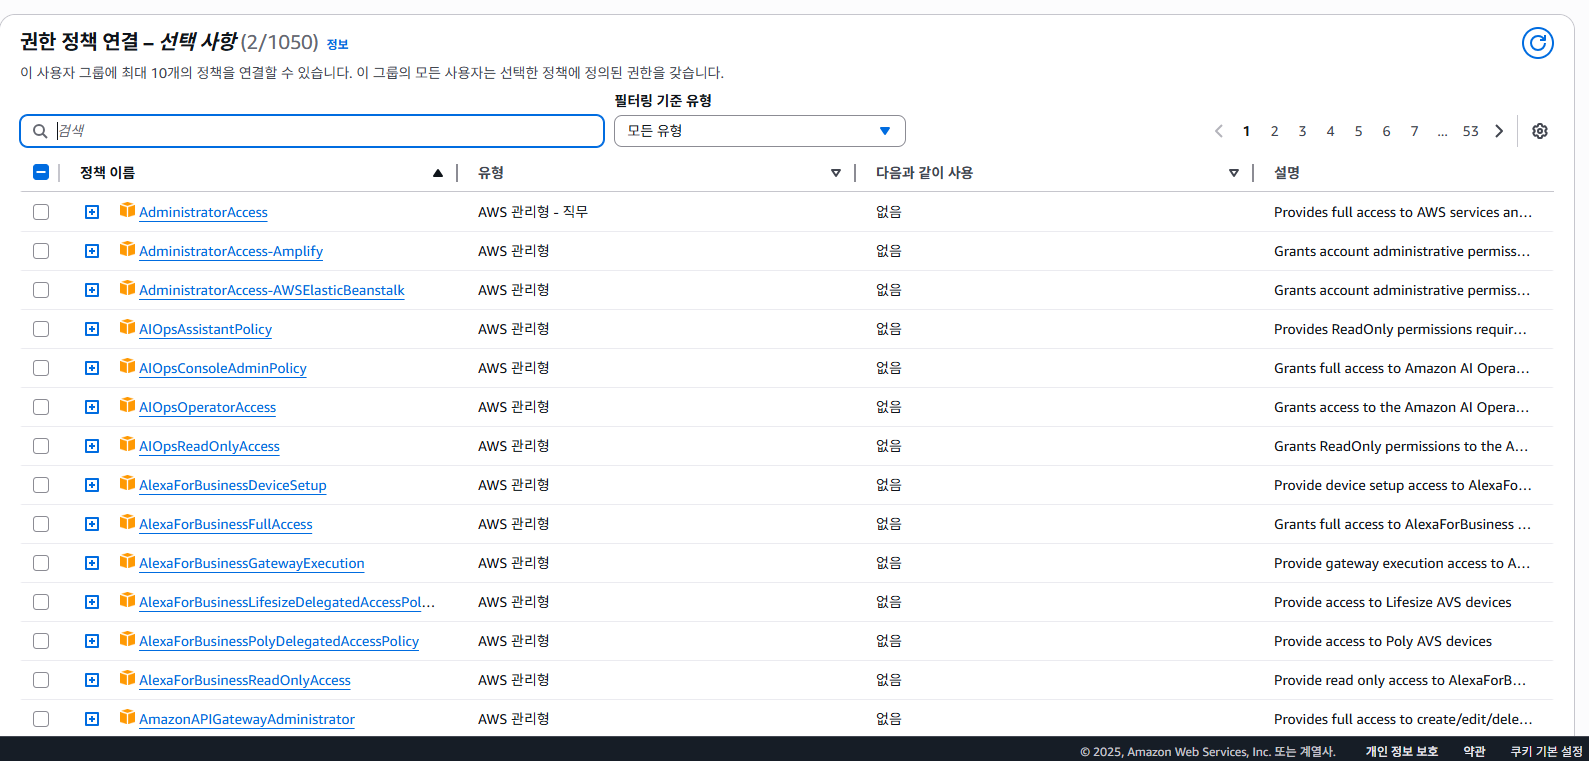
Task: Click policy icon beside AlexaForBusinessReadOnlyAccess
Action: [127, 678]
